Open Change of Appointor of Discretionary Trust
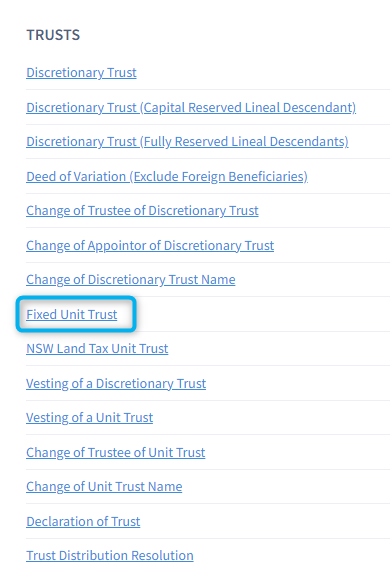The height and width of the screenshot is (585, 390). point(150,245)
